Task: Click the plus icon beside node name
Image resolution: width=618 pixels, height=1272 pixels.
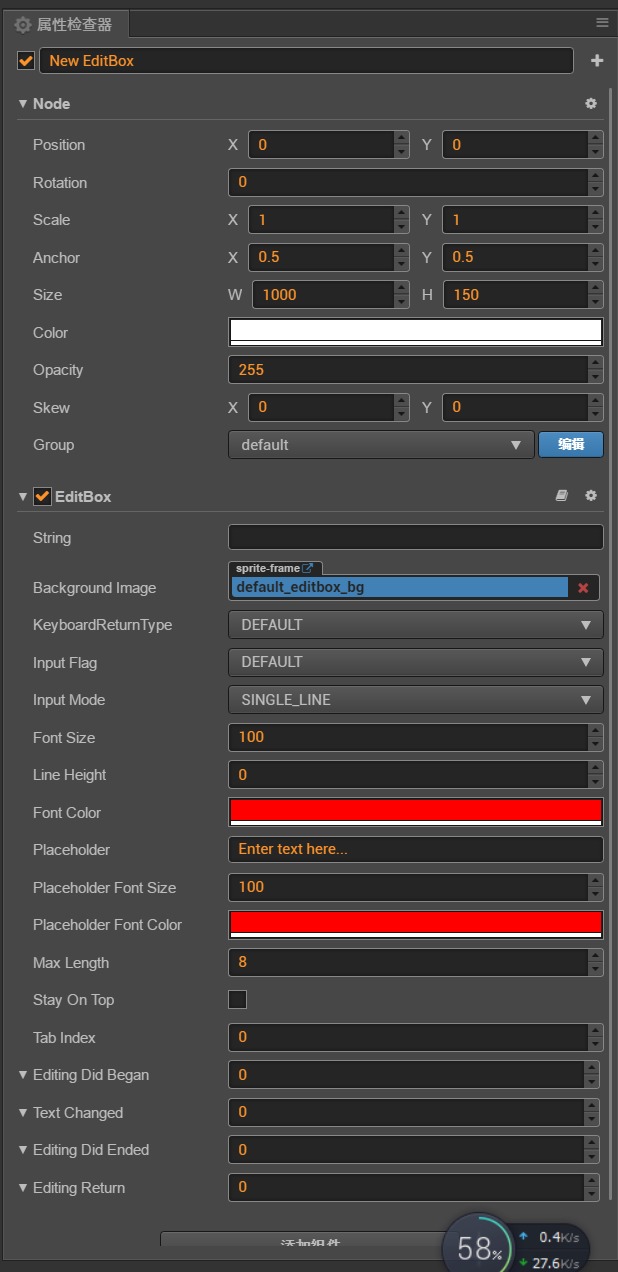Action: coord(597,61)
